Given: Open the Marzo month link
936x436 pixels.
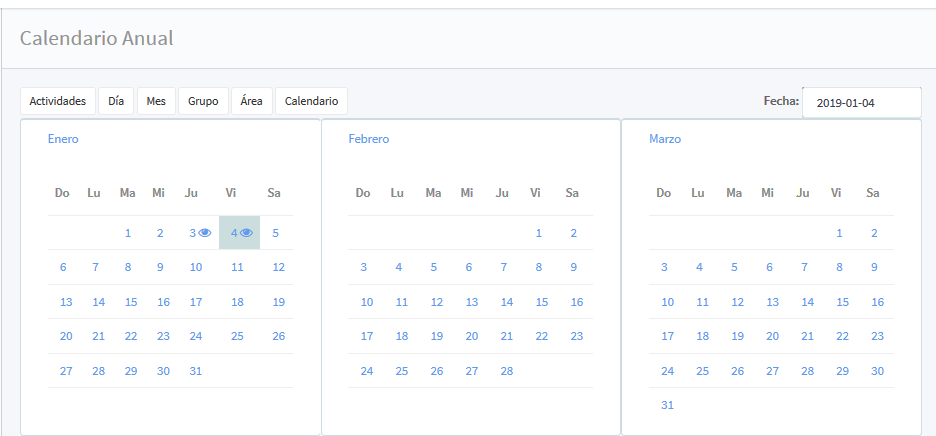Looking at the screenshot, I should pyautogui.click(x=665, y=139).
